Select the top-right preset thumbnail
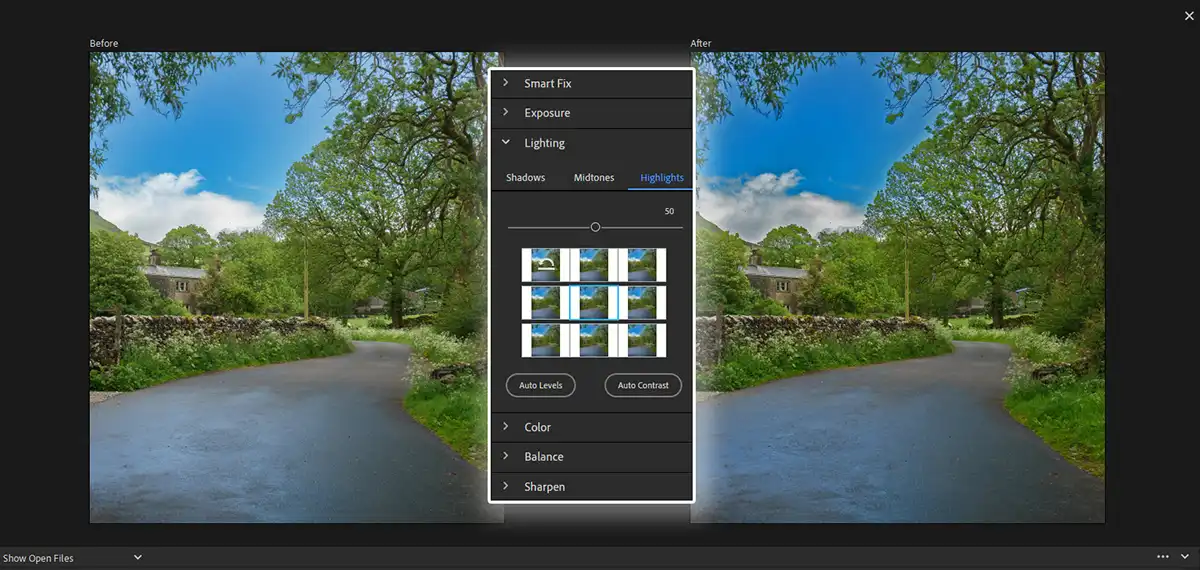The width and height of the screenshot is (1200, 570). click(x=642, y=265)
